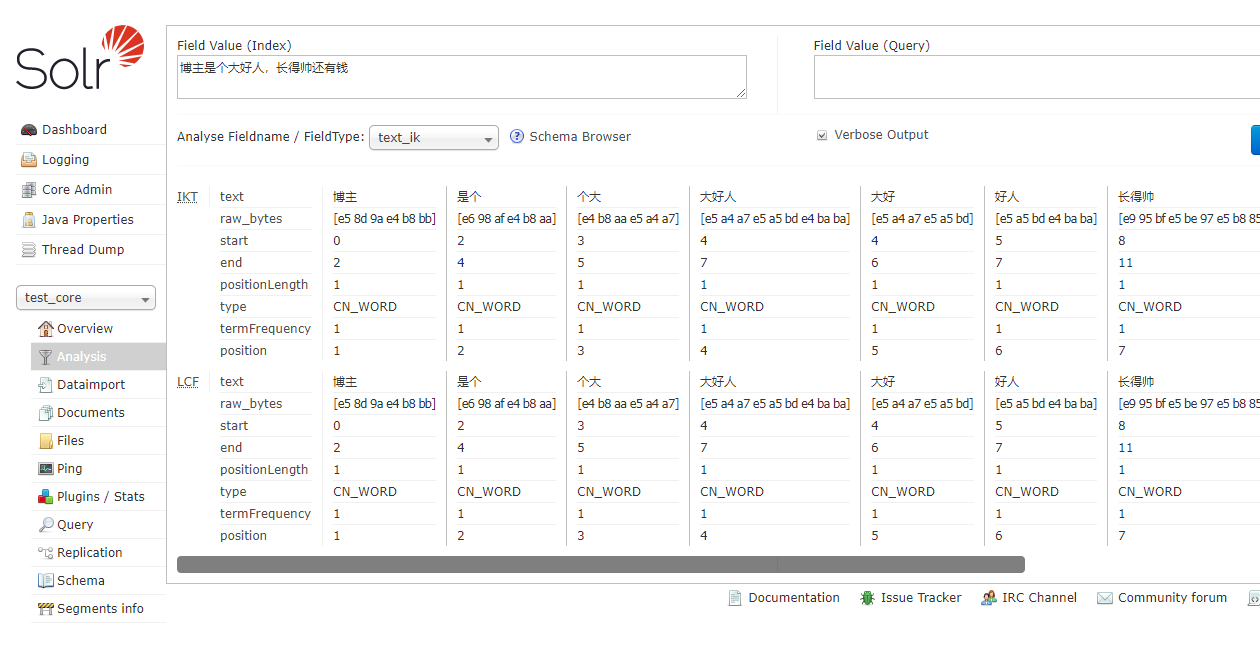Screen dimensions: 1260x657
Task: Open the Solr Dashboard
Action: [x=74, y=129]
